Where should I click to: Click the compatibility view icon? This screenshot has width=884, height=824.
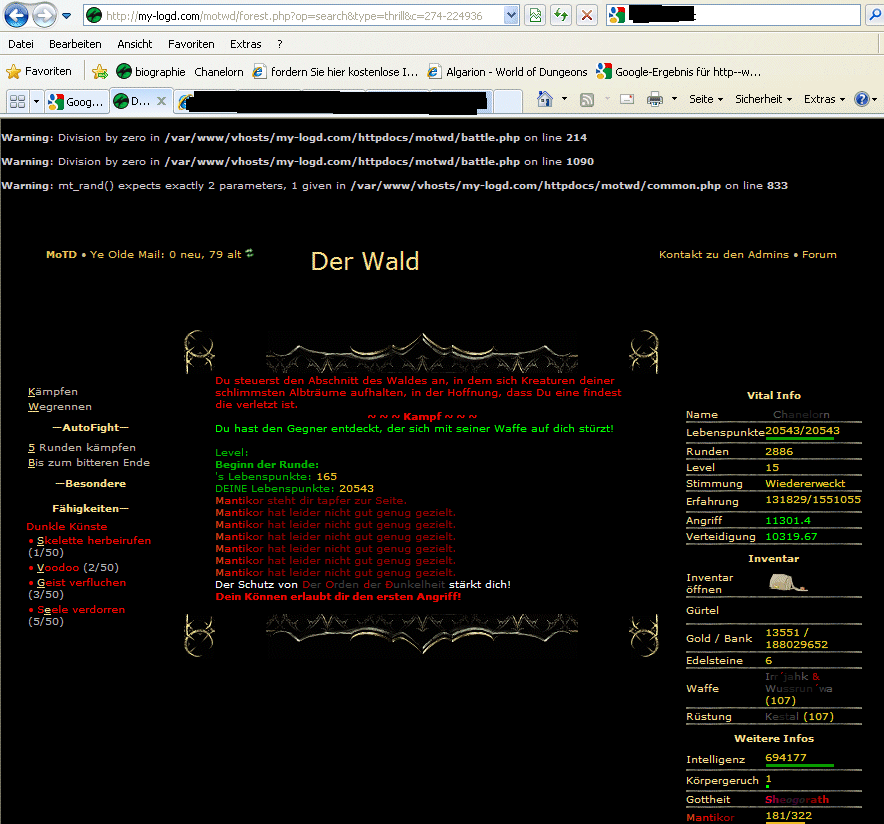pyautogui.click(x=536, y=15)
